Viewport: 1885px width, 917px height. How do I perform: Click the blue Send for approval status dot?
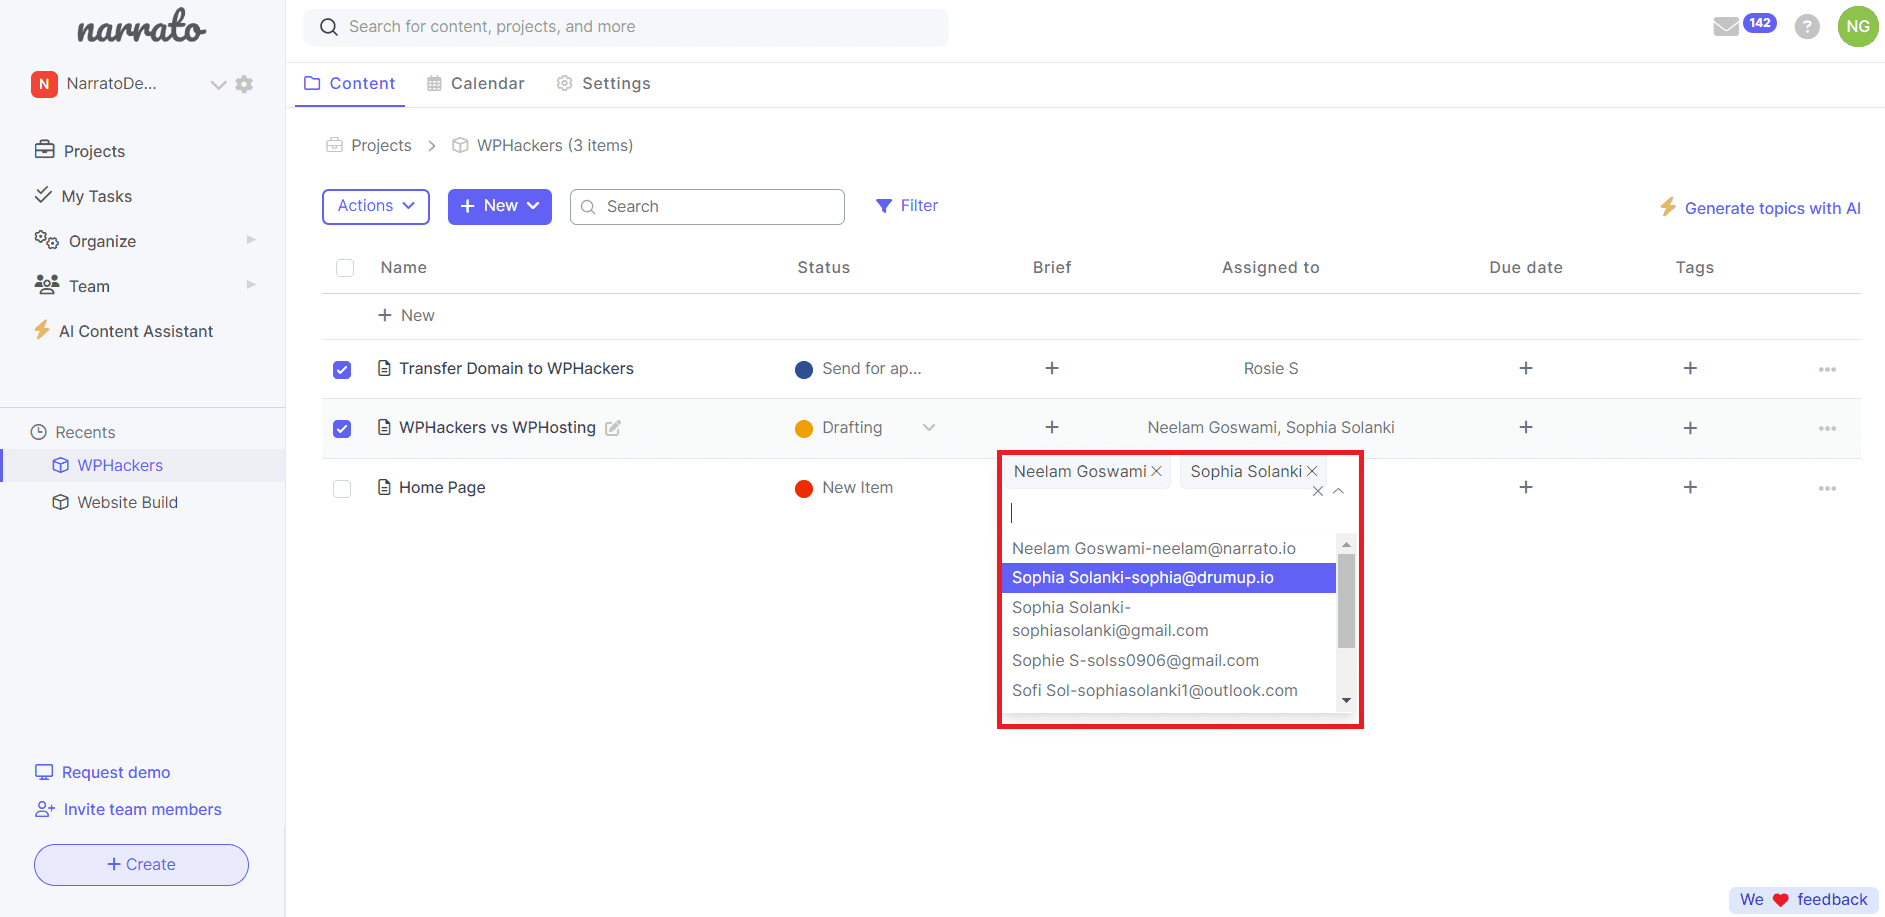[x=804, y=370]
